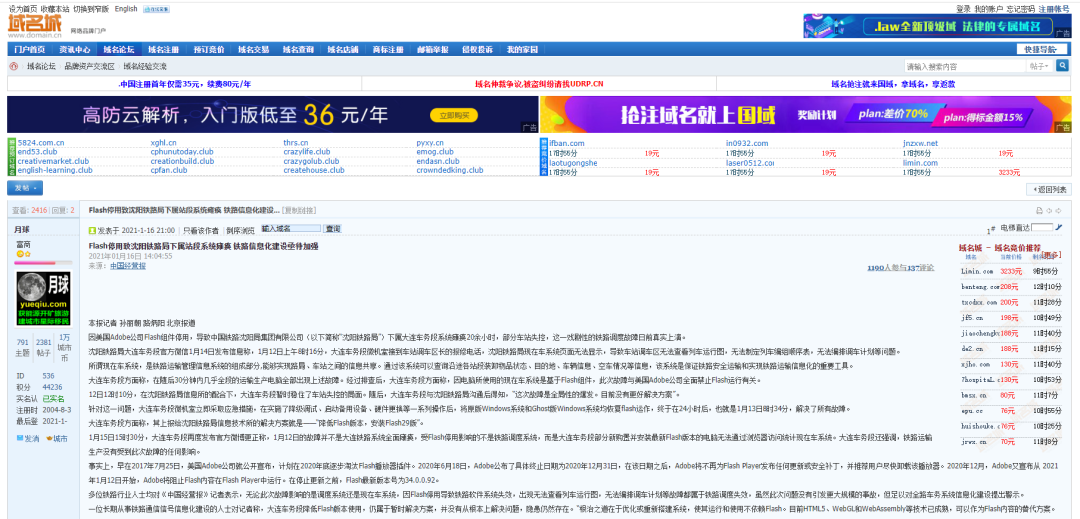Click the 域名抢注就来国域 promo link
The image size is (1080, 519).
click(x=893, y=84)
